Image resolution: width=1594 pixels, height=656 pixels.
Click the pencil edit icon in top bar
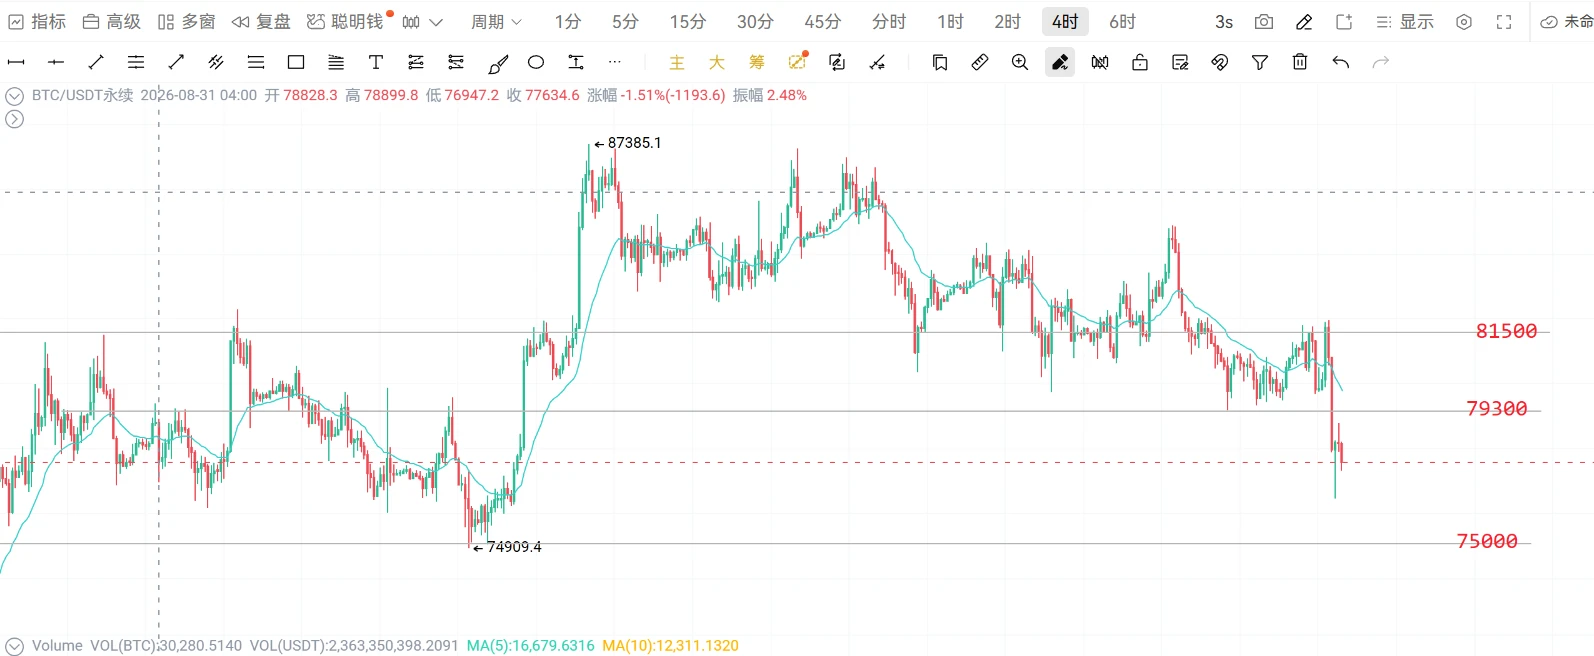[1304, 22]
